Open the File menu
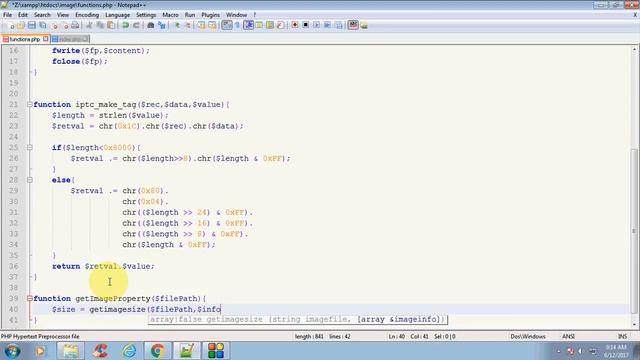Screen dimensions: 640x360 click(x=7, y=15)
